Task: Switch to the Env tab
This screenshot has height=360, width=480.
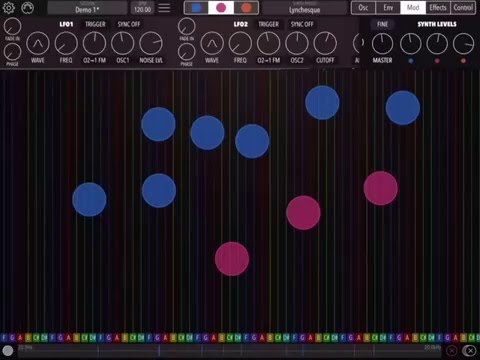Action: (388, 8)
